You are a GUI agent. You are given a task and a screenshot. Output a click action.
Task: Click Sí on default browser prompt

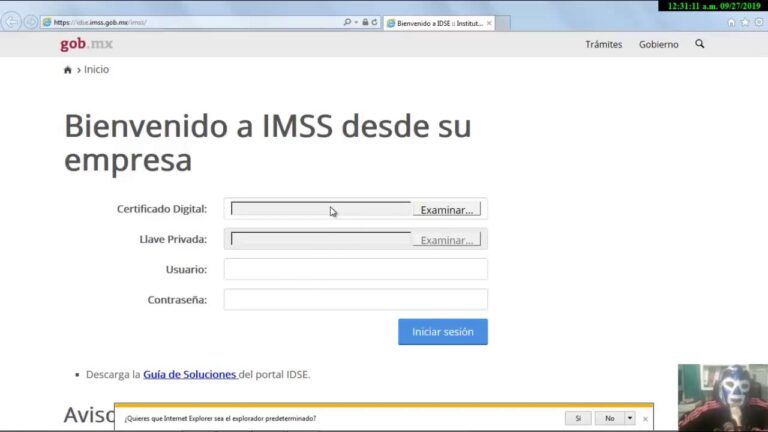[577, 418]
